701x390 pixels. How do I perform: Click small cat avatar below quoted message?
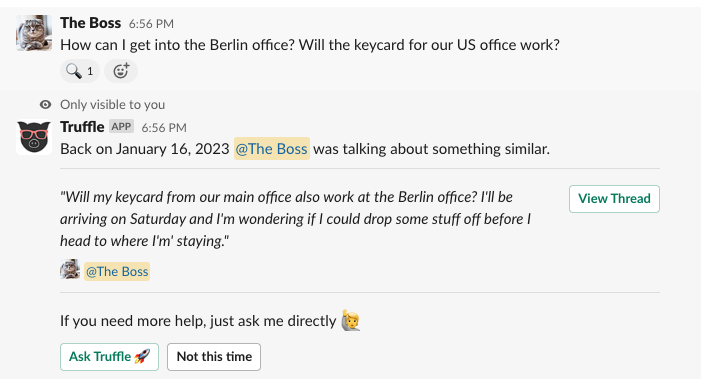[x=70, y=270]
